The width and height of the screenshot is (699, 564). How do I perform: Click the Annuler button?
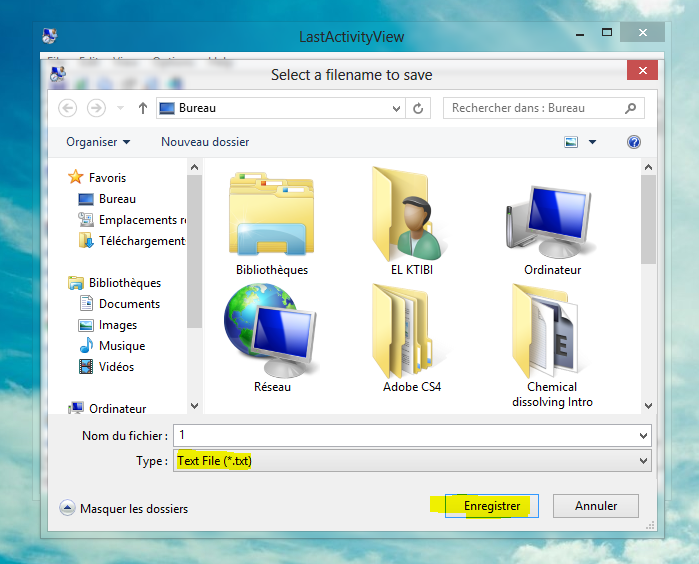[x=596, y=506]
